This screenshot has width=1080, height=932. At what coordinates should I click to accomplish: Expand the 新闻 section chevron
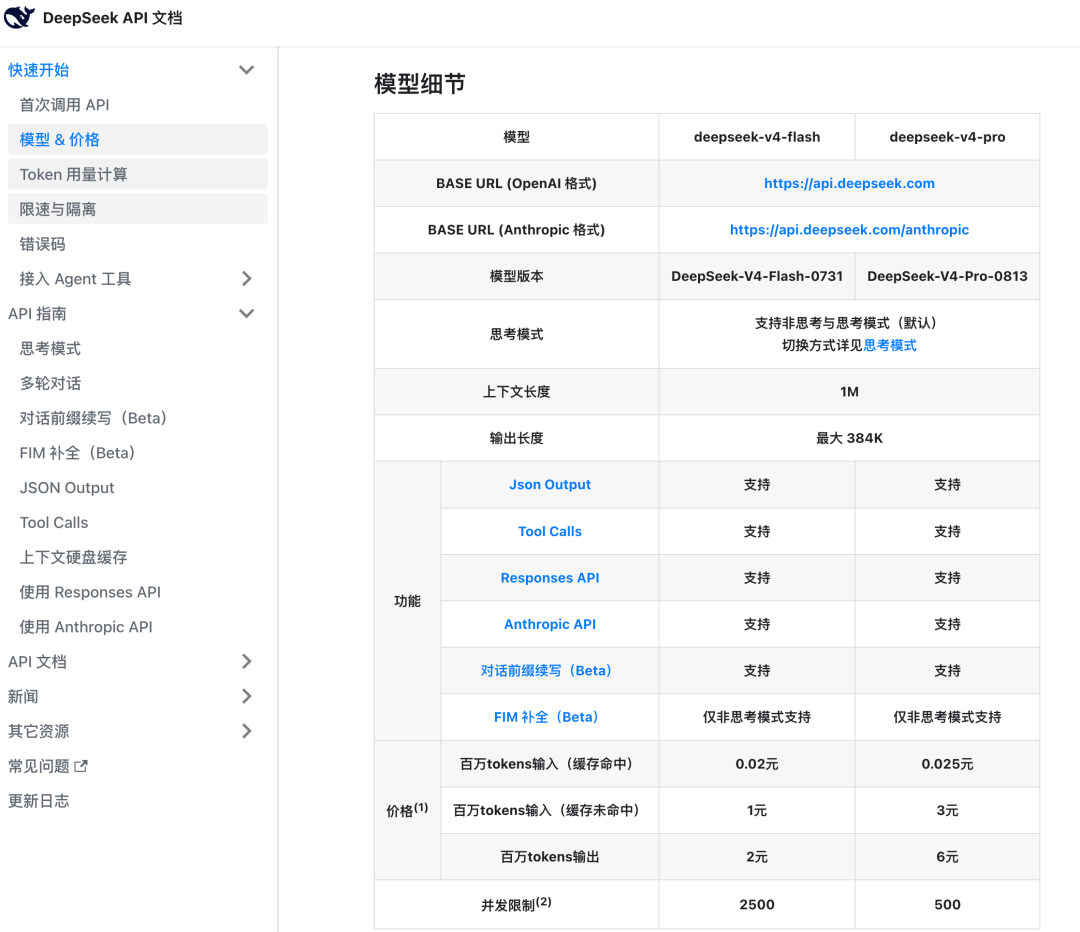pos(247,696)
